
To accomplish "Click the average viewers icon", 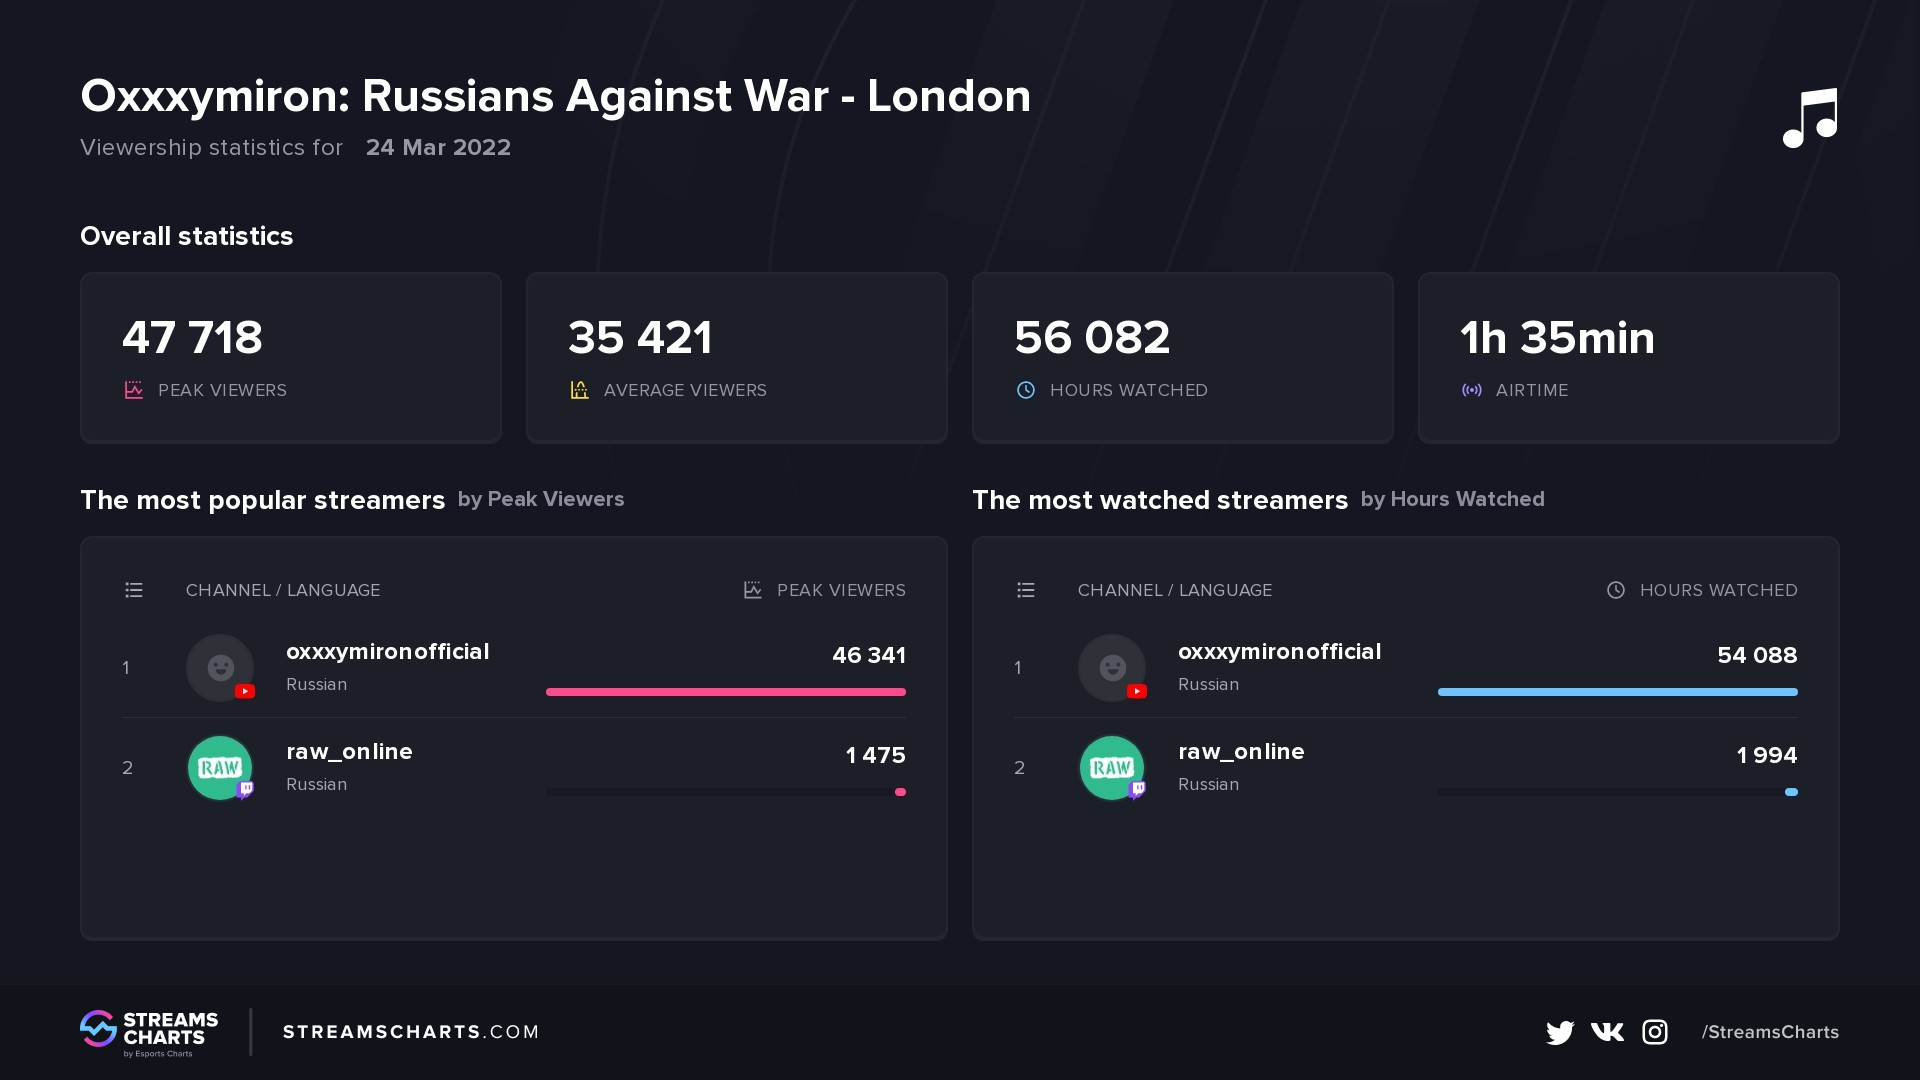I will coord(580,390).
